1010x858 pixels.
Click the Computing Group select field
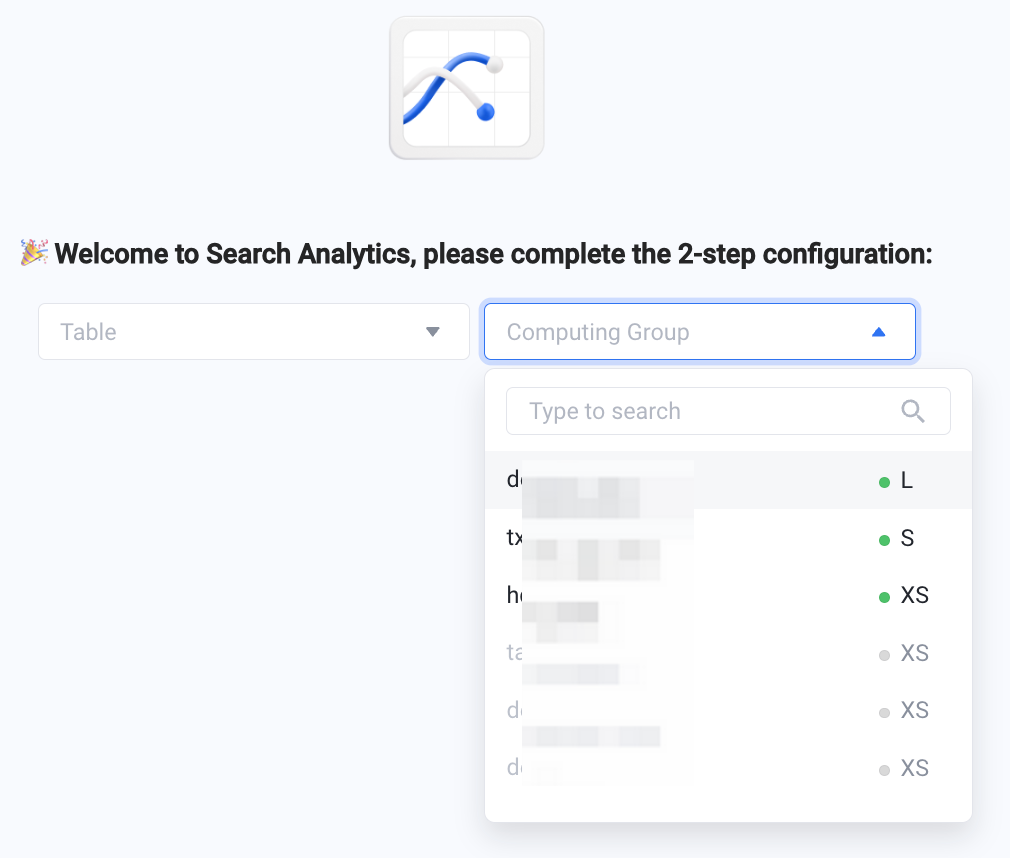point(700,332)
